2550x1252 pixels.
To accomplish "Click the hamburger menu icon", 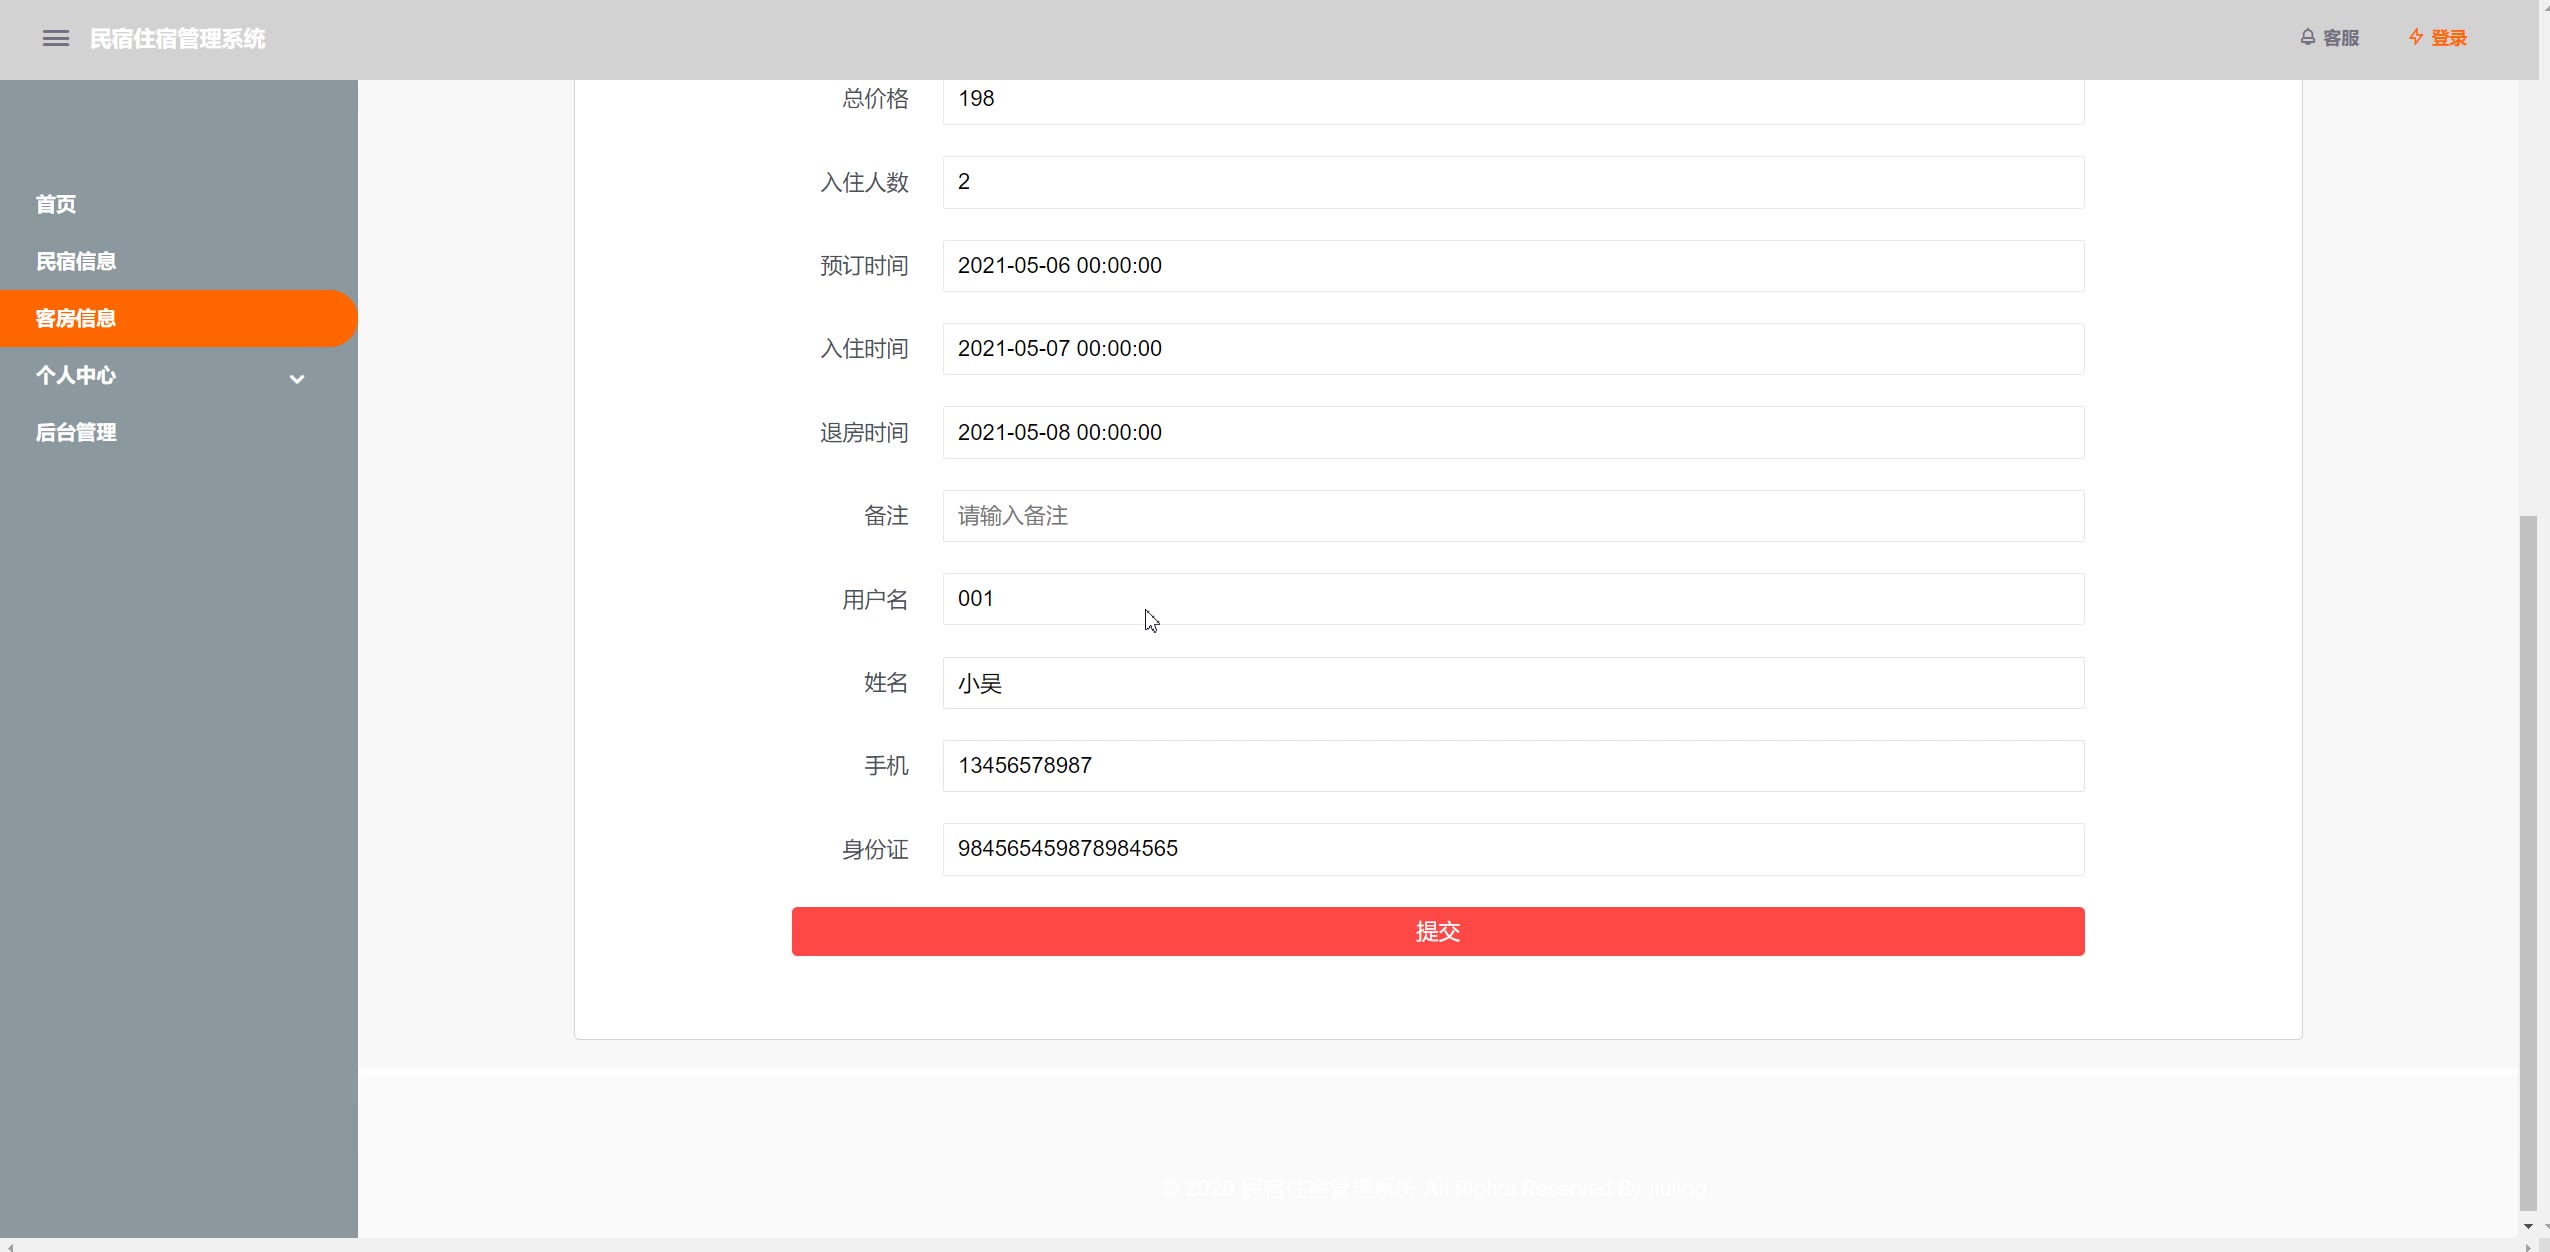I will click(56, 39).
